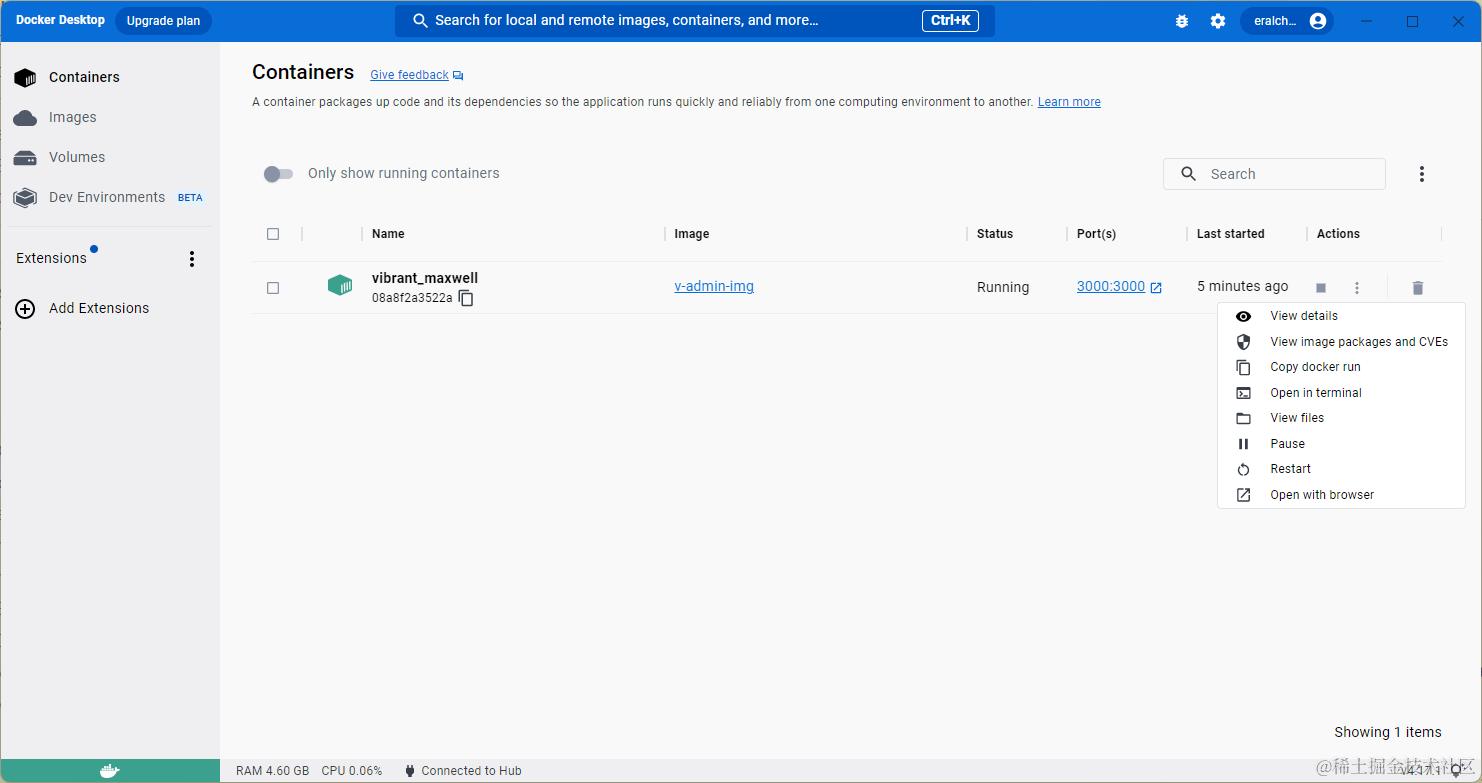Choose View image packages and CVEs
This screenshot has width=1482, height=783.
click(1341, 342)
